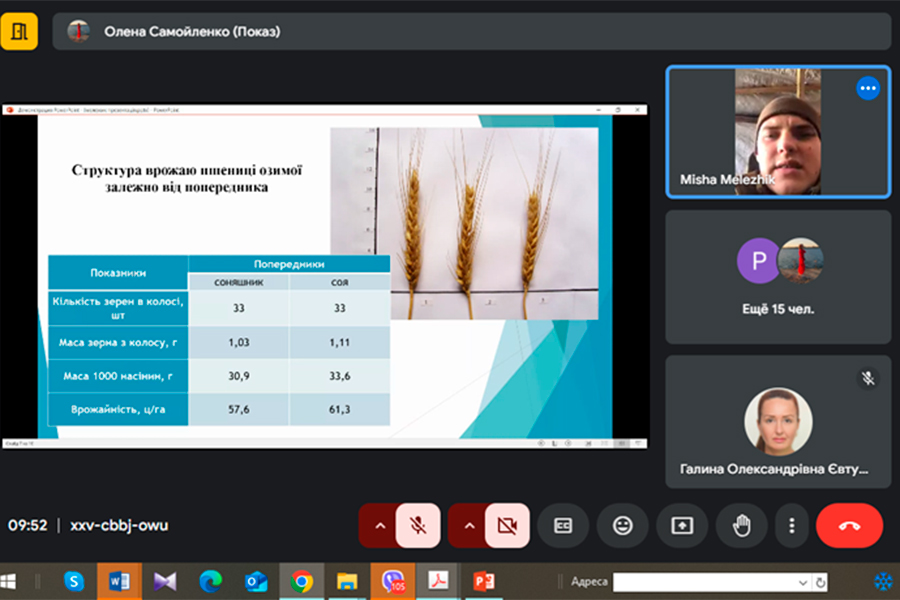
Task: Open Viber with 105 unread badge
Action: point(393,582)
